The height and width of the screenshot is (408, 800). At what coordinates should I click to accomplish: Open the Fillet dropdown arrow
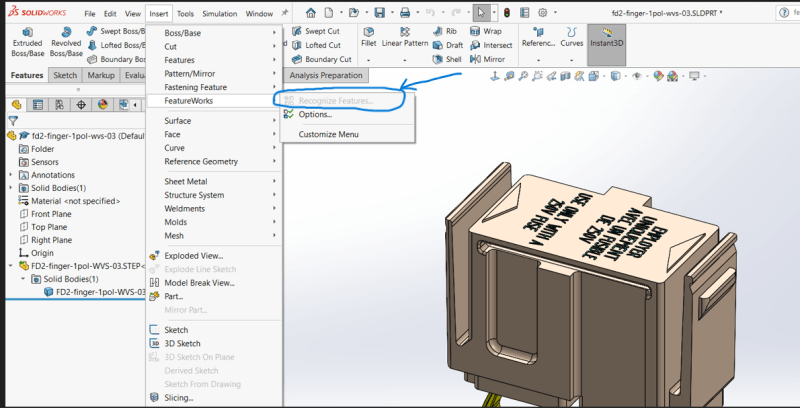tap(368, 60)
